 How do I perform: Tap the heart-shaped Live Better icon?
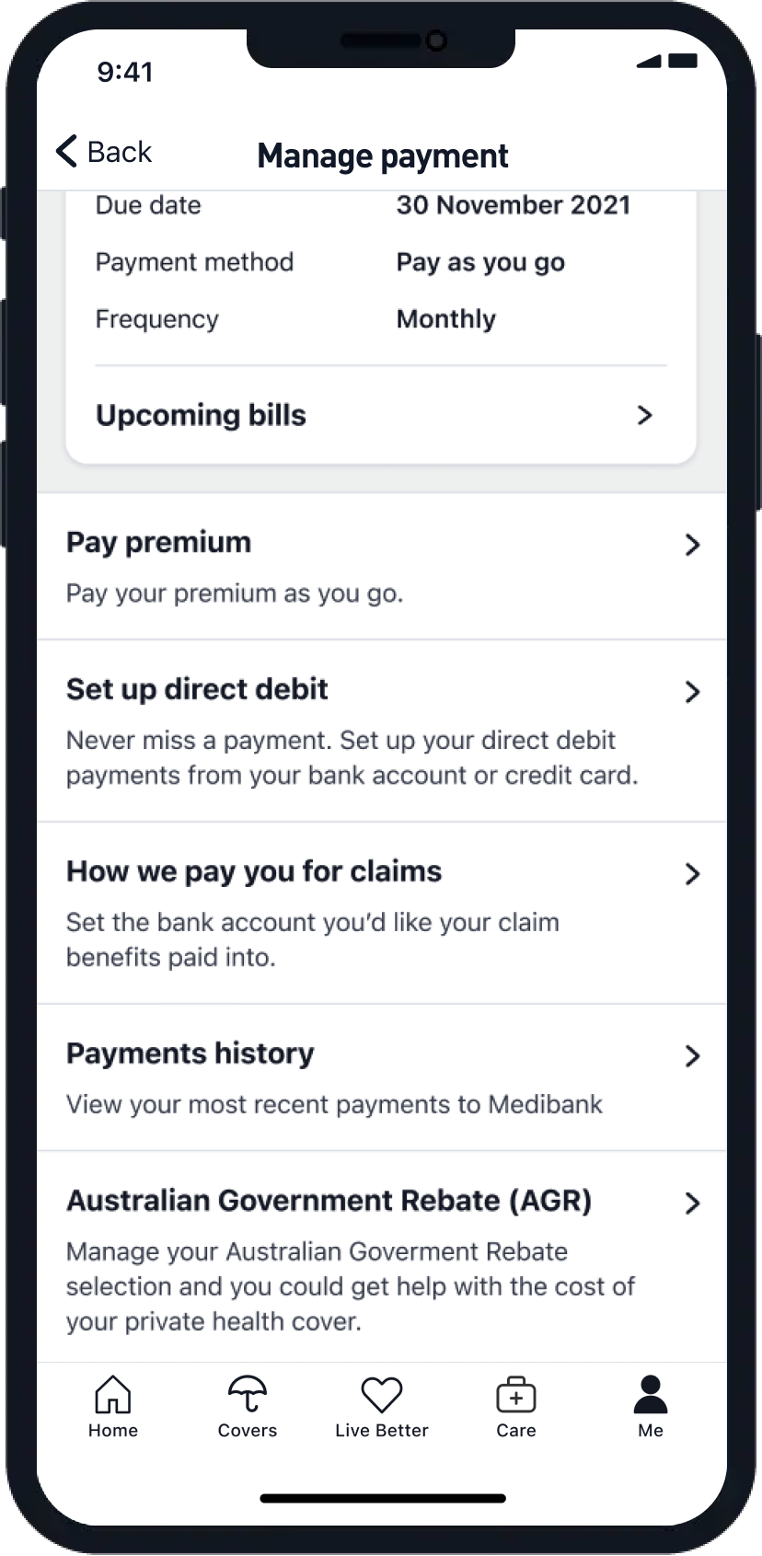381,1392
